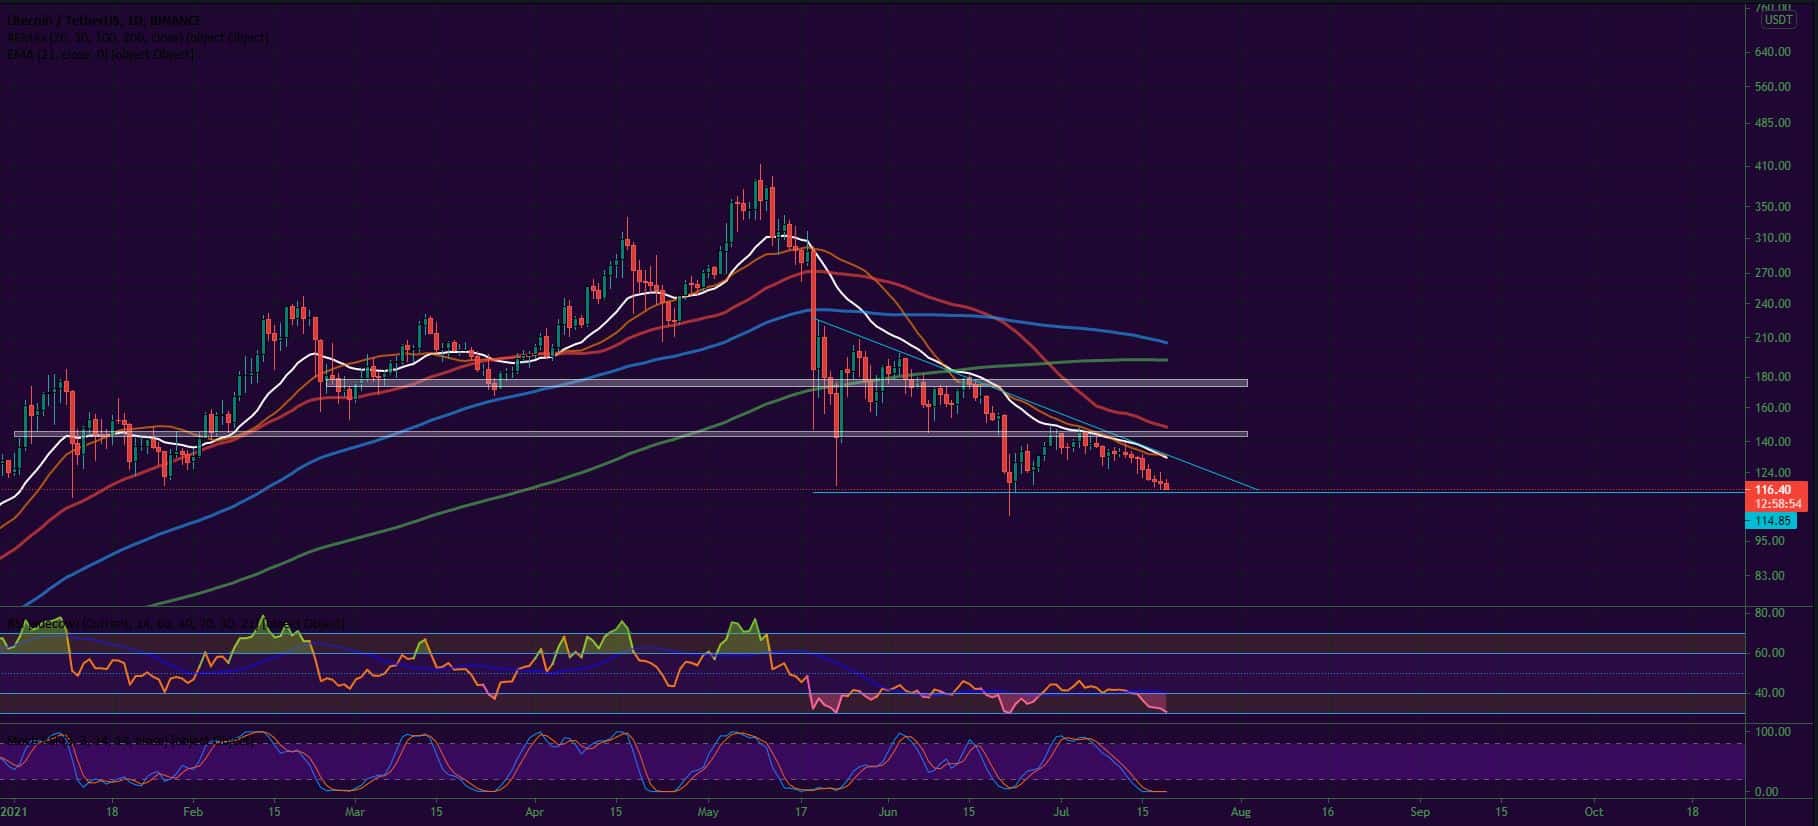This screenshot has width=1818, height=826.
Task: Click the 160.00 price axis label
Action: coord(1771,408)
